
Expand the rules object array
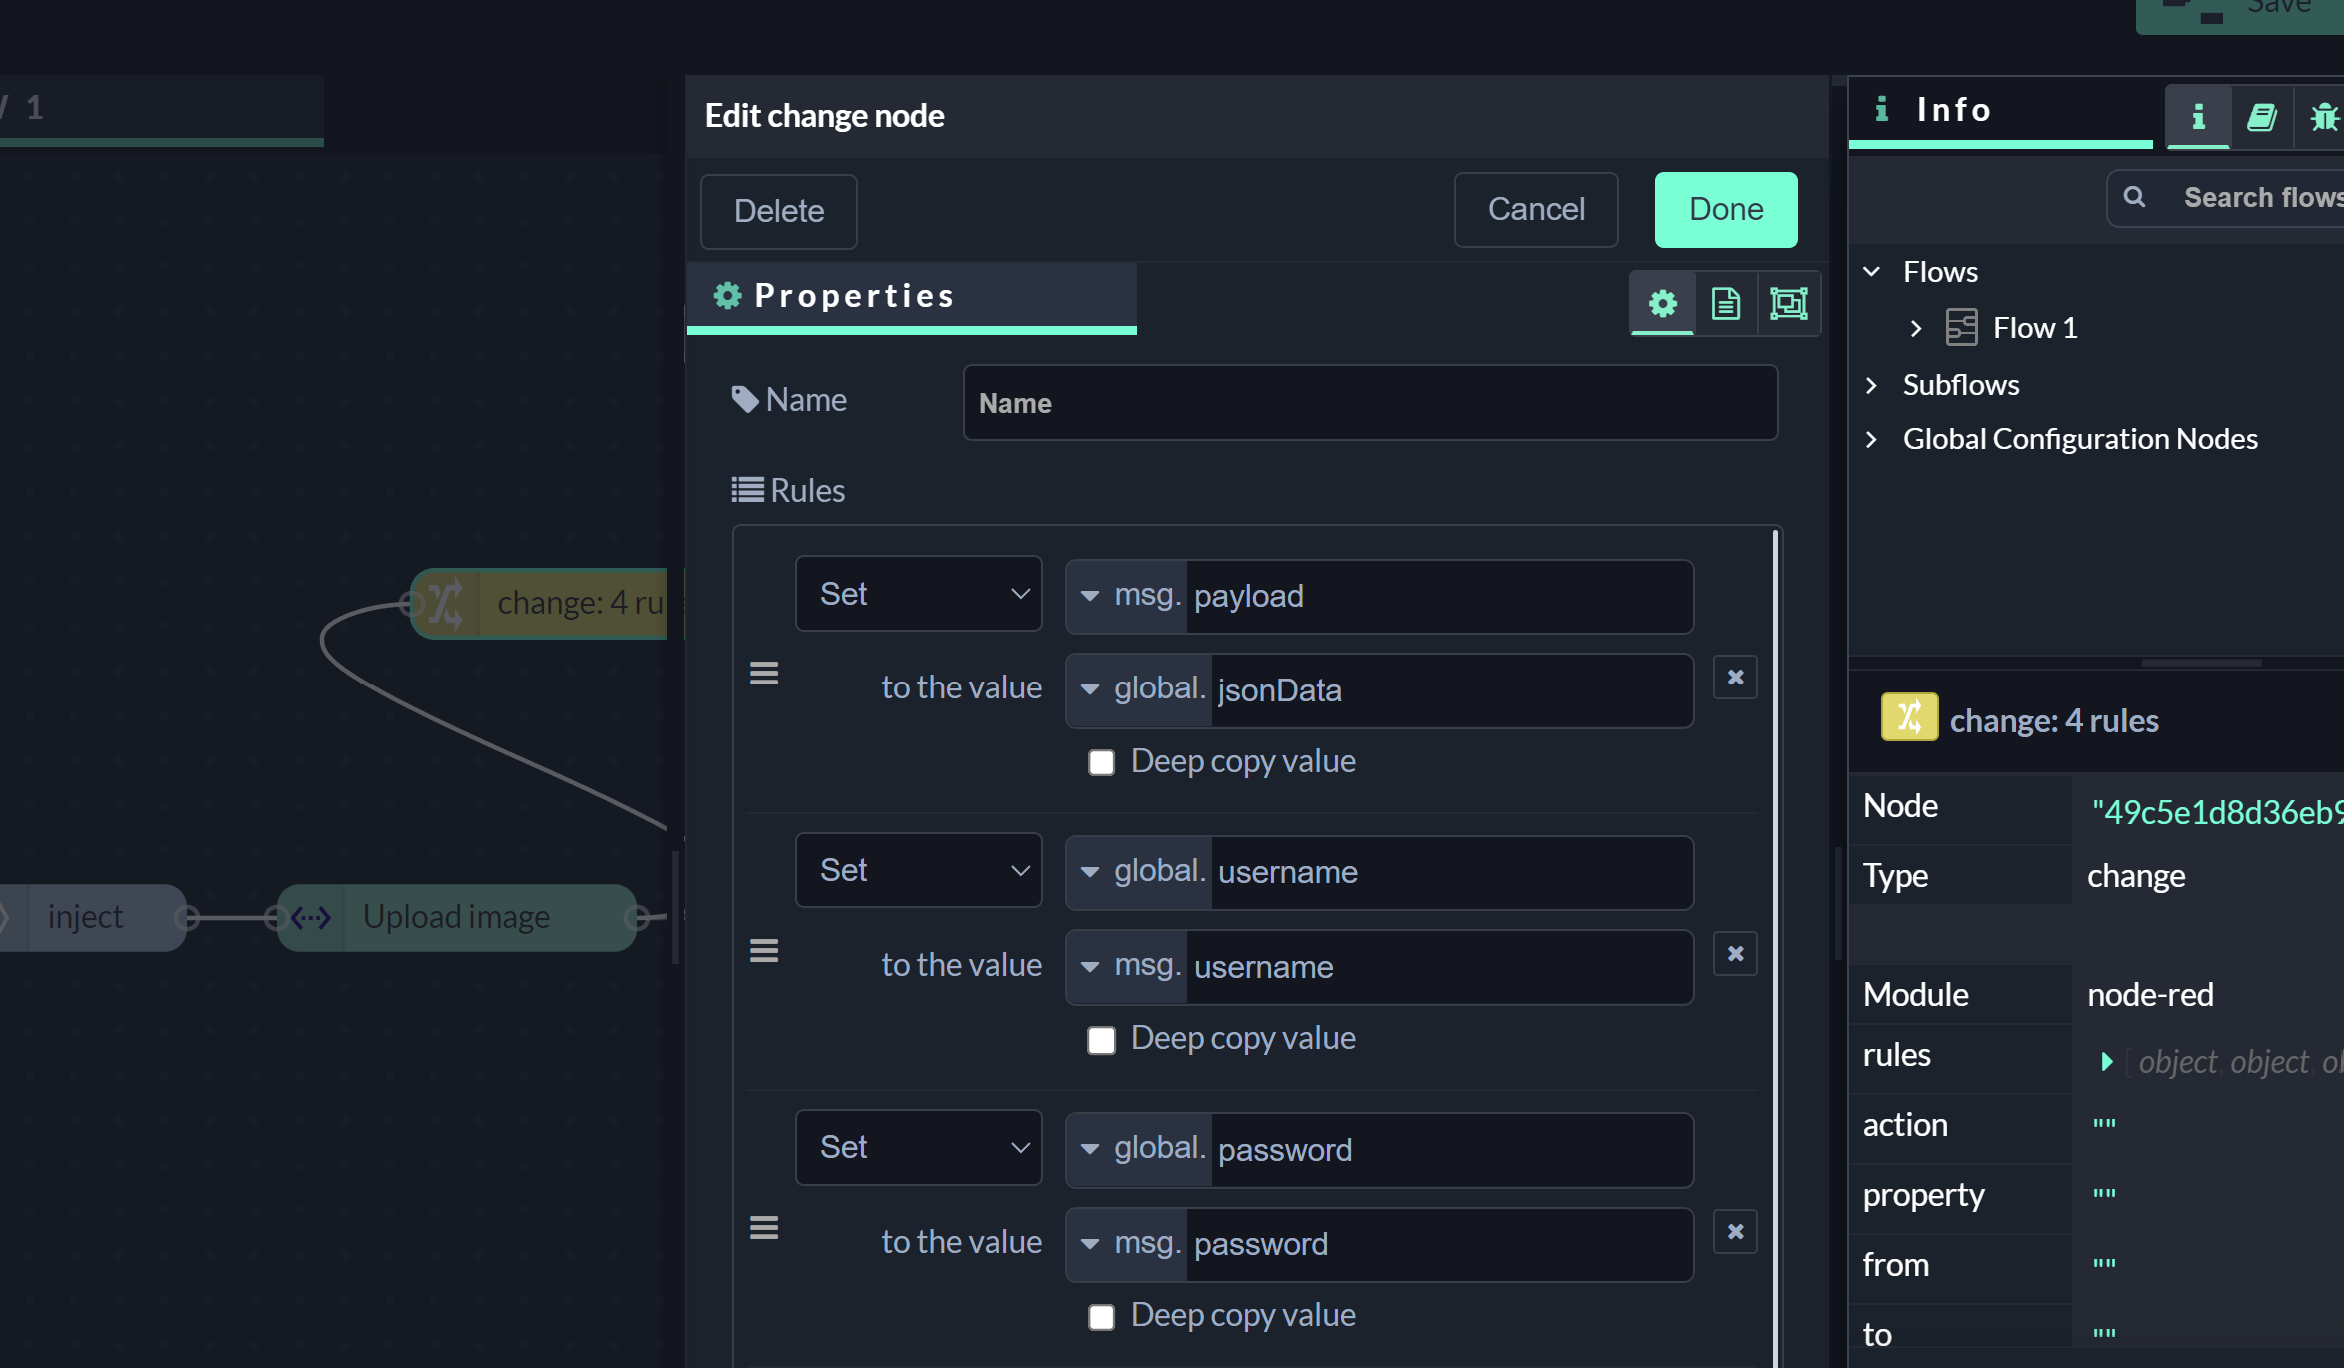(2106, 1062)
